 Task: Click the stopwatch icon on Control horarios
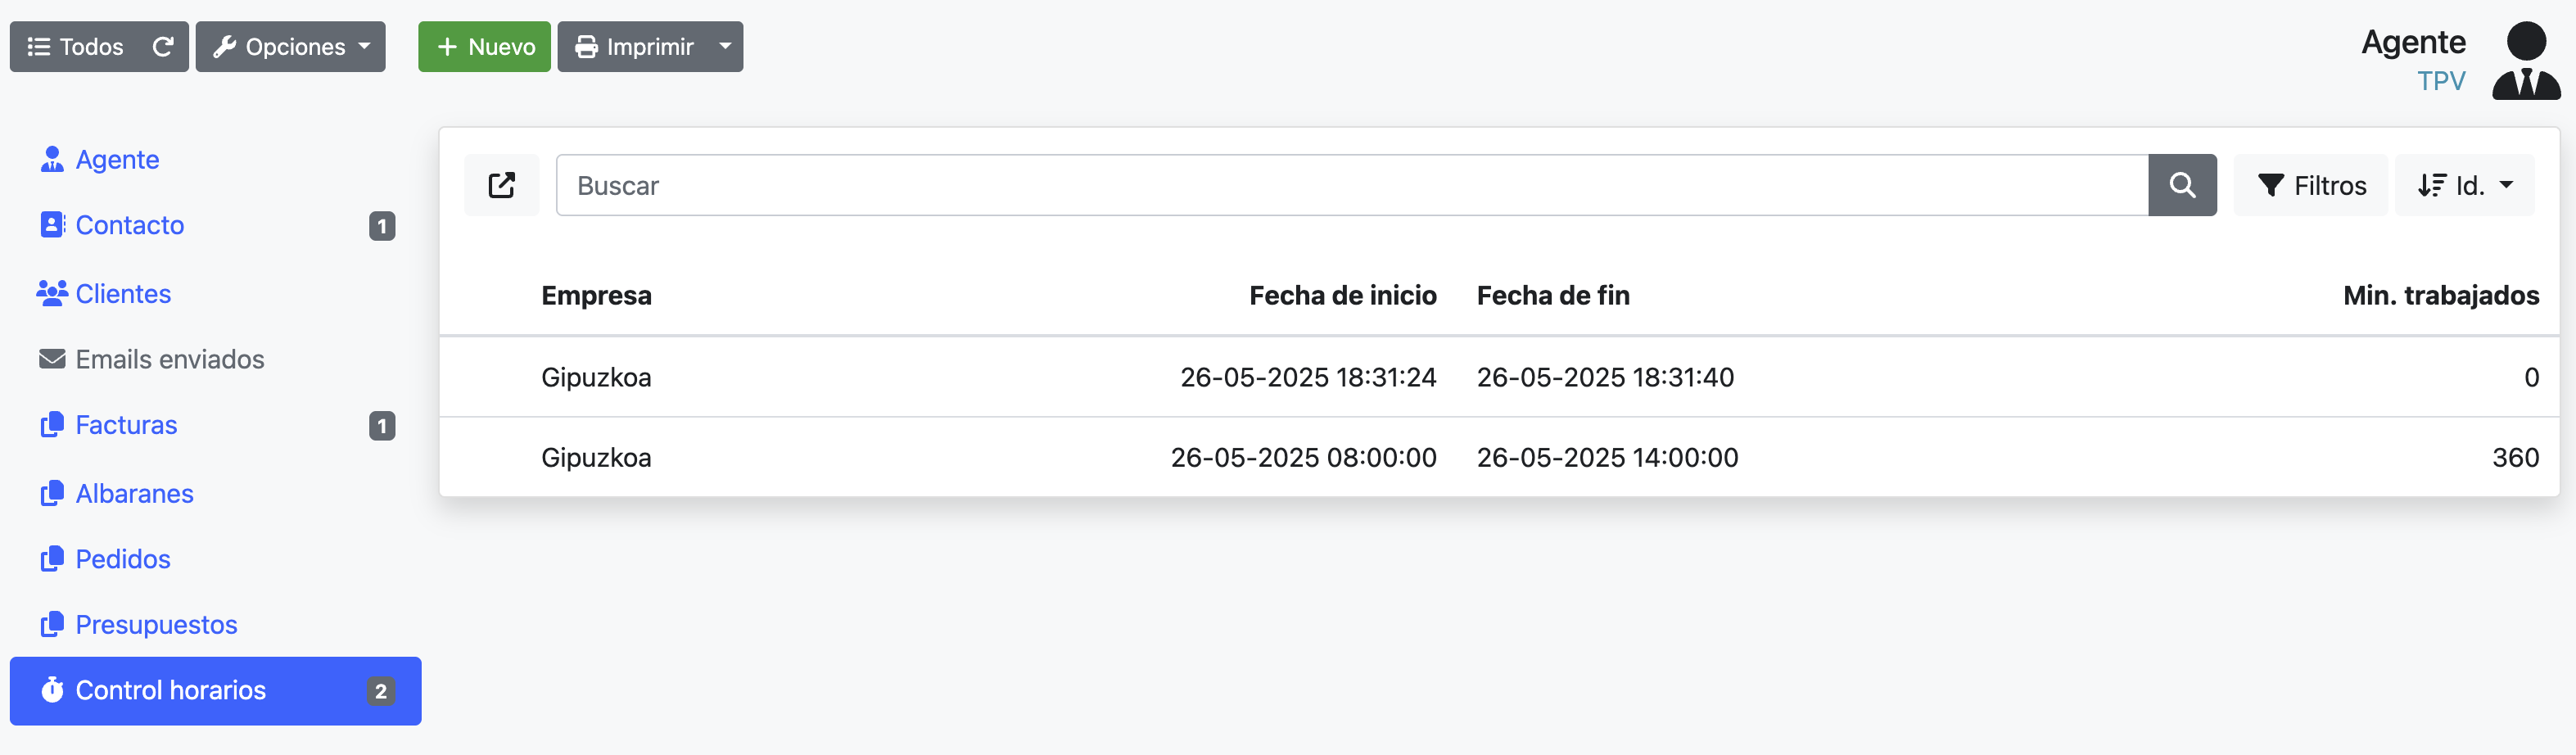pos(52,690)
